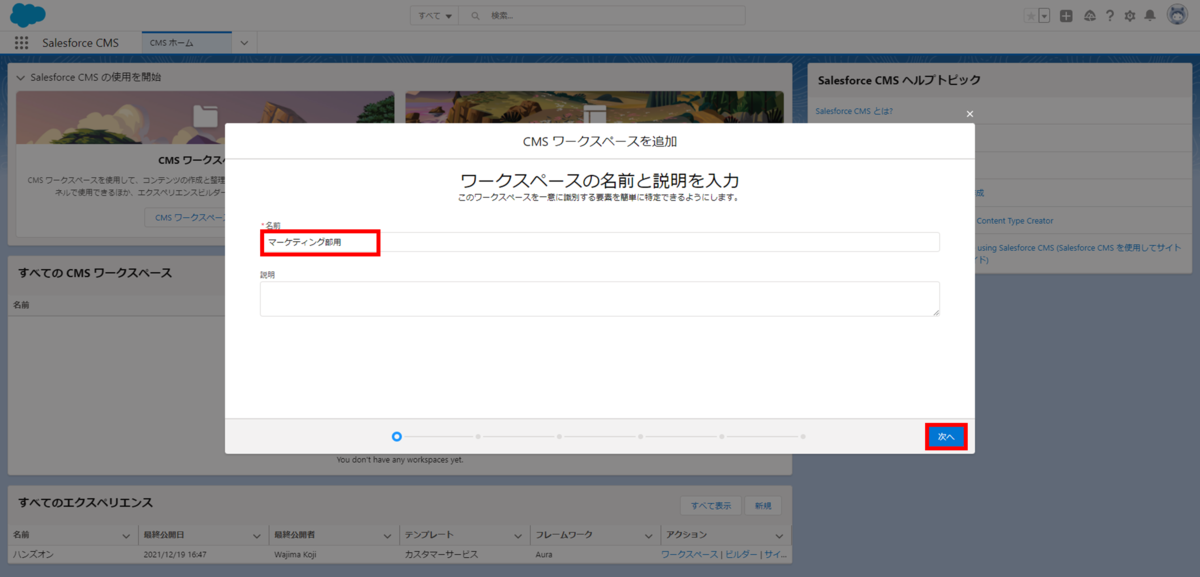Screen dimensions: 1200x577
Task: Open the Content Type Creator help link
Action: pyautogui.click(x=1014, y=221)
